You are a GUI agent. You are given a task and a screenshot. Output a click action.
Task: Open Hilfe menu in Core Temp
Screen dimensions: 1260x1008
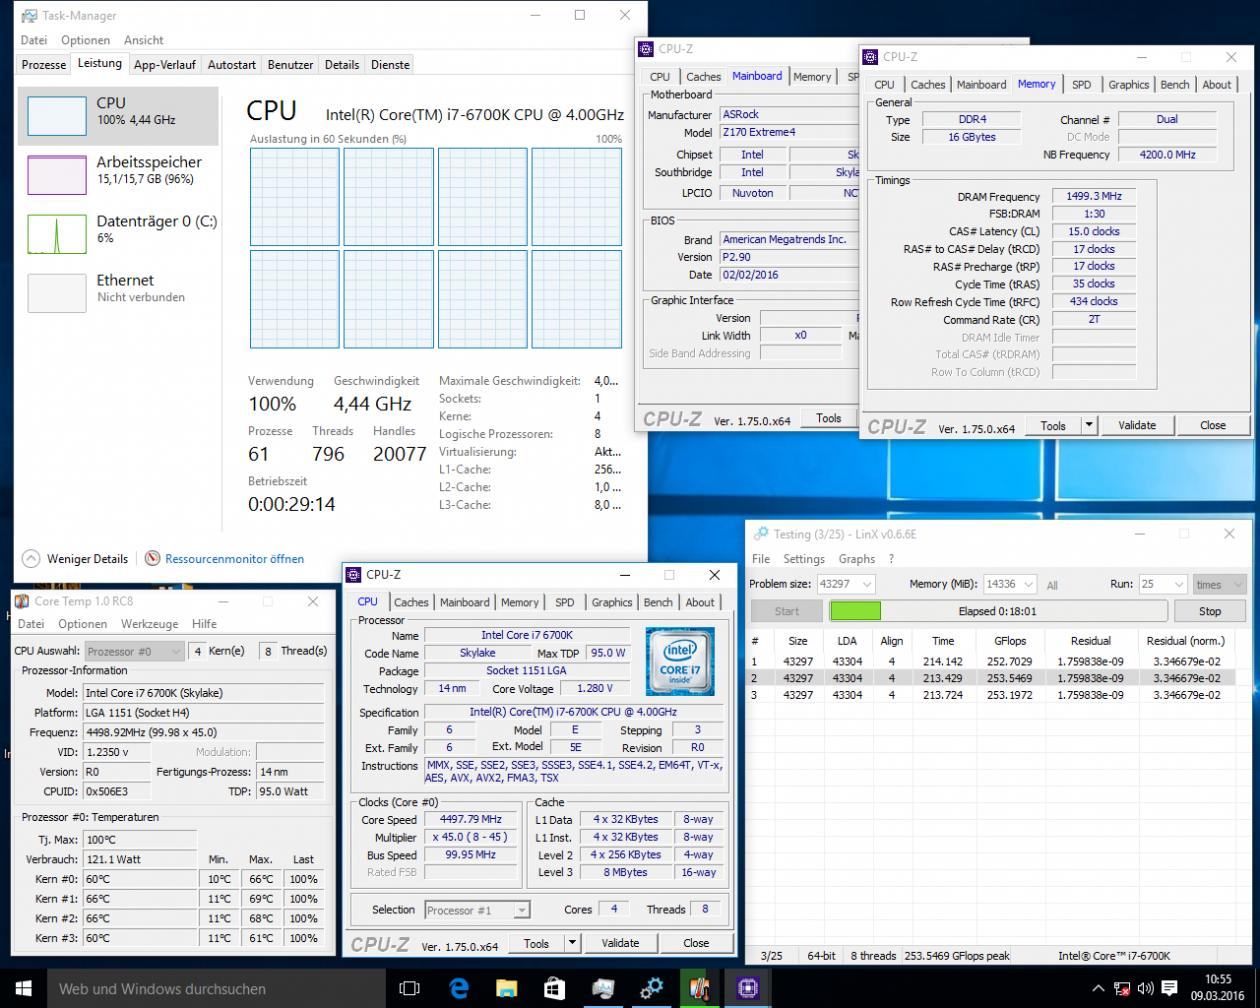coord(204,623)
